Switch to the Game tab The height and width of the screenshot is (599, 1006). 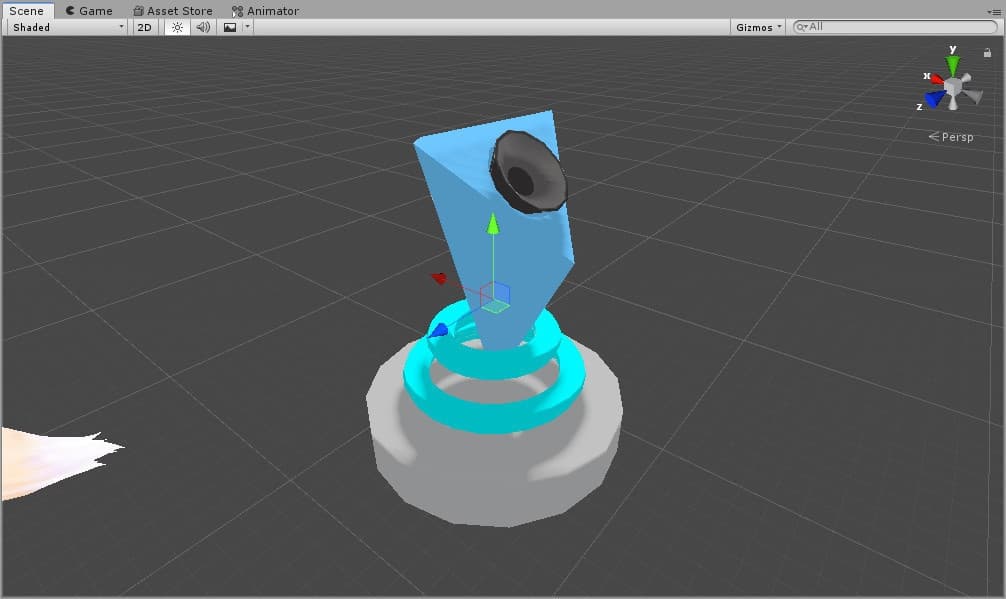(x=89, y=10)
